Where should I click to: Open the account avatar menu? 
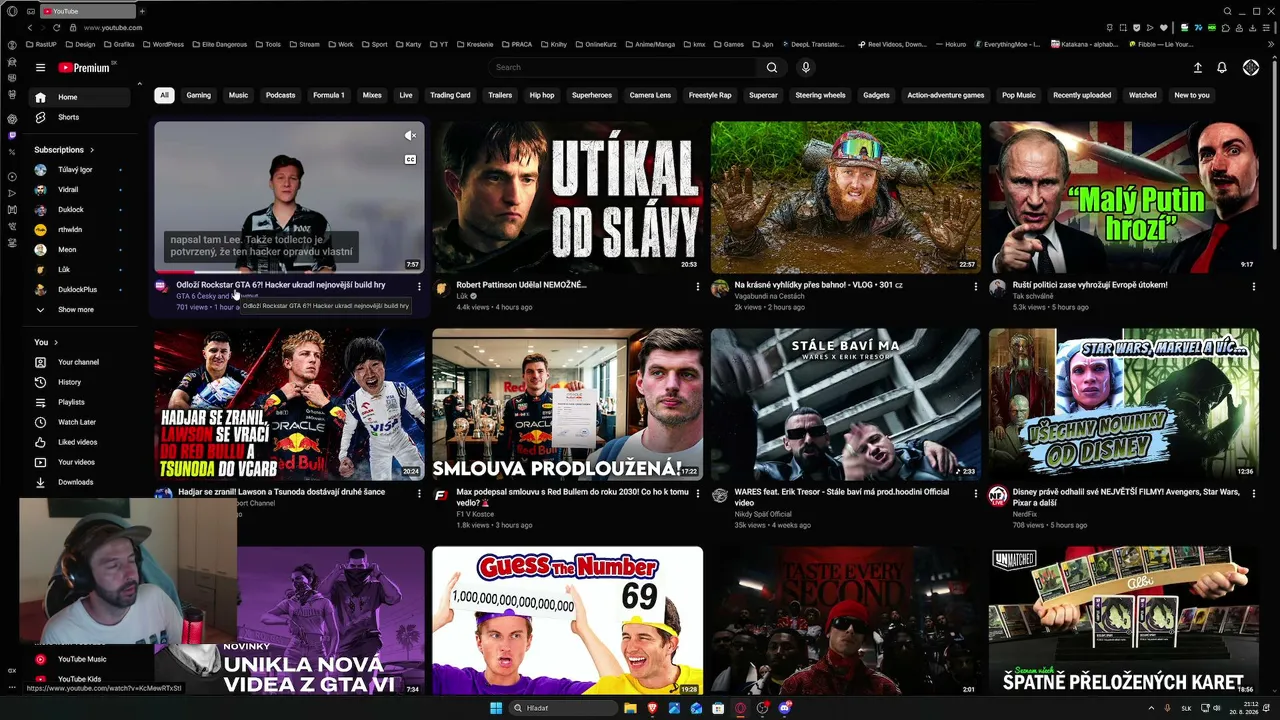pos(1251,68)
